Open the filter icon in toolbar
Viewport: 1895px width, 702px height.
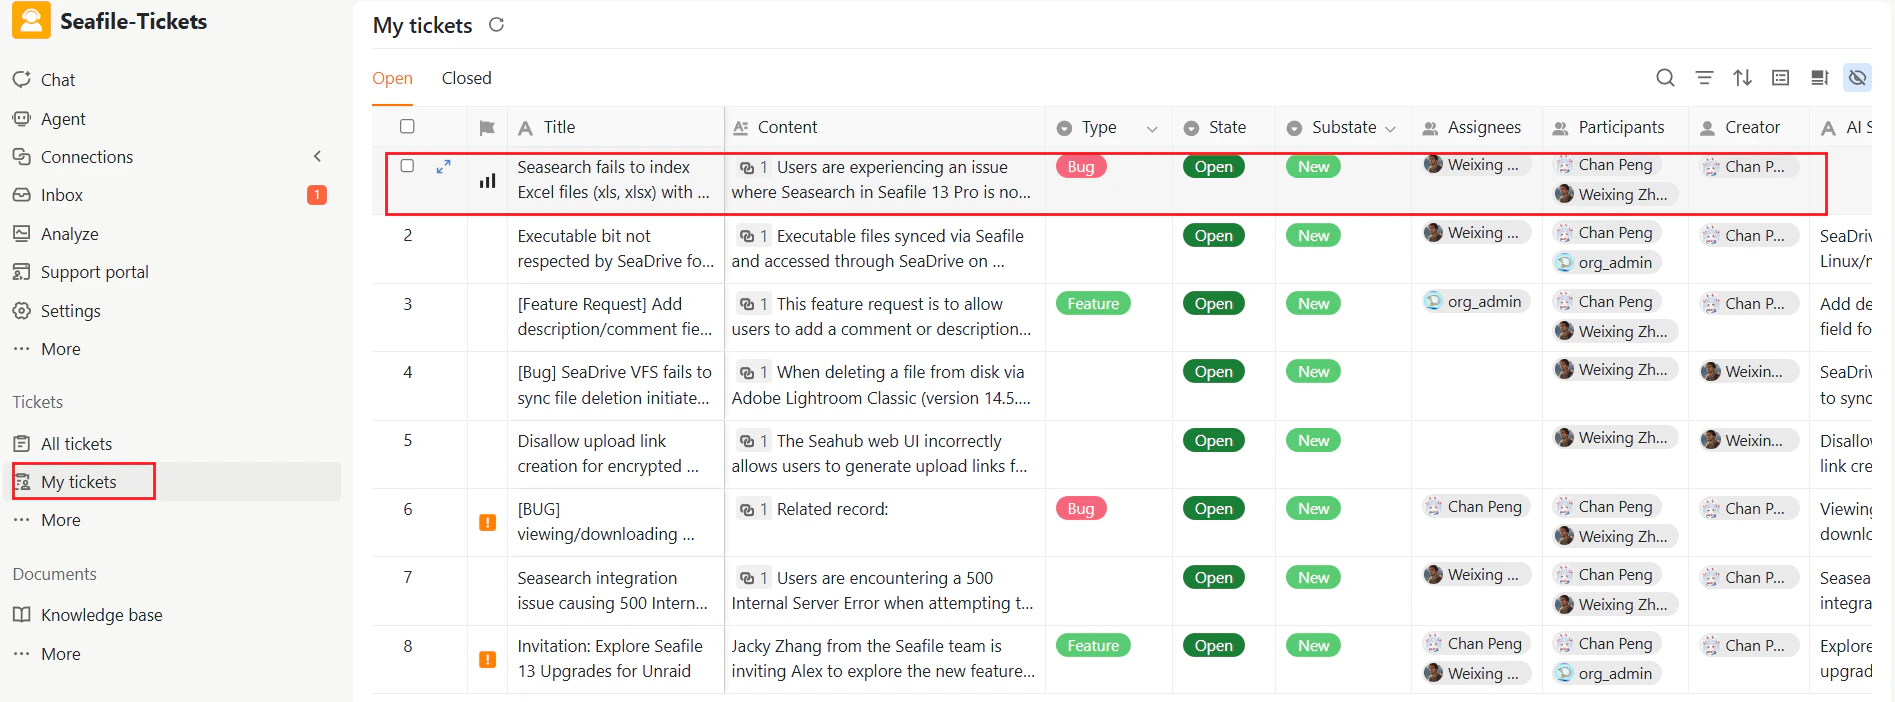point(1704,78)
